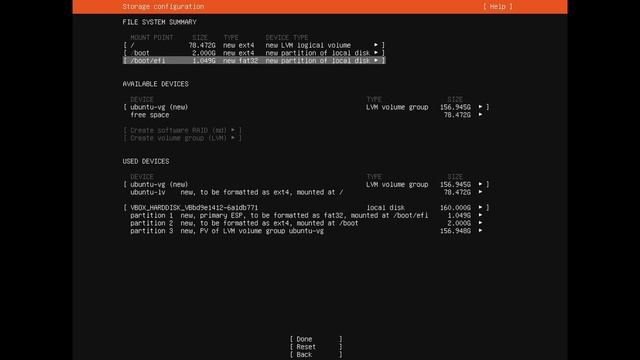Click the FILE SYSTEM SUMMARY heading
Screen dimensions: 640x360
[x=160, y=22]
